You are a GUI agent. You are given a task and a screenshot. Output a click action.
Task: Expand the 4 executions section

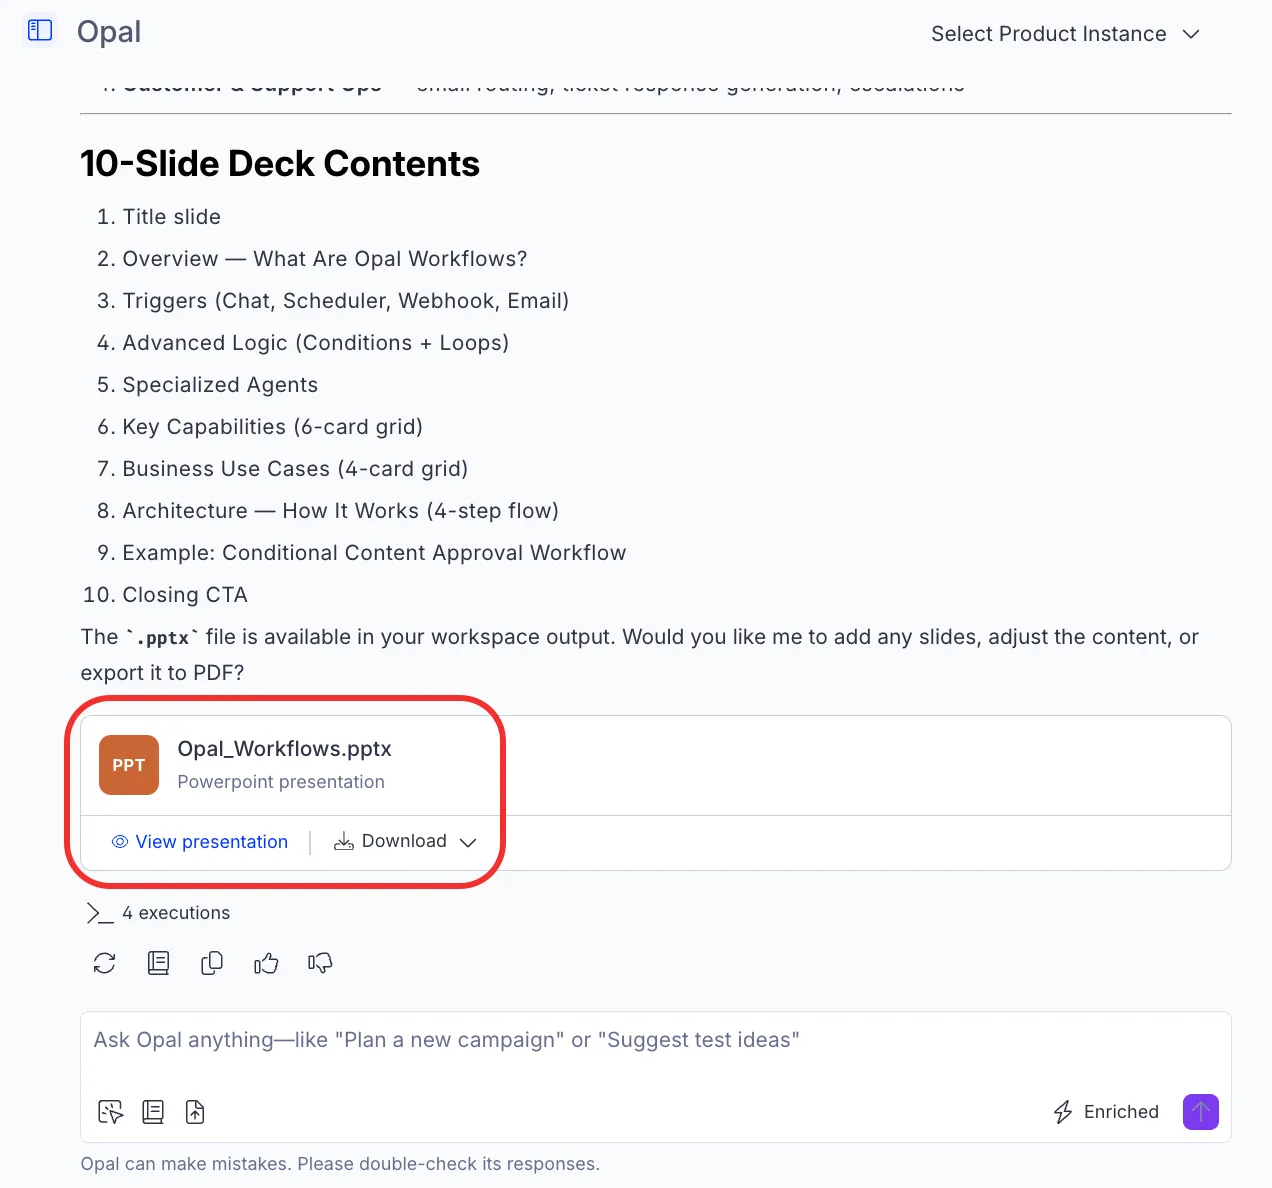click(x=158, y=913)
